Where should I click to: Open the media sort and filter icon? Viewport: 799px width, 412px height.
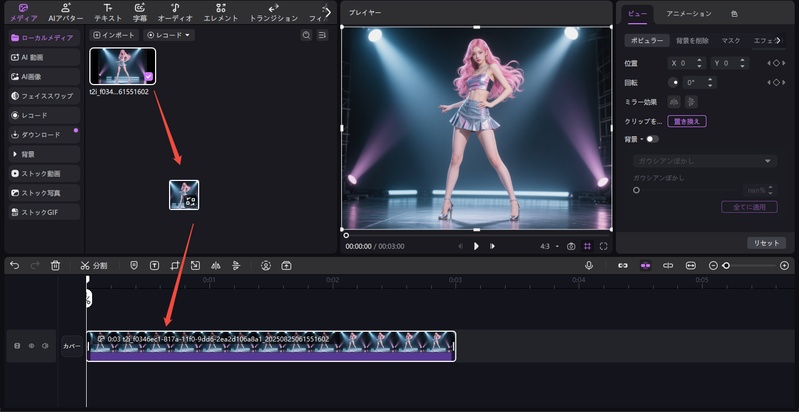click(322, 35)
